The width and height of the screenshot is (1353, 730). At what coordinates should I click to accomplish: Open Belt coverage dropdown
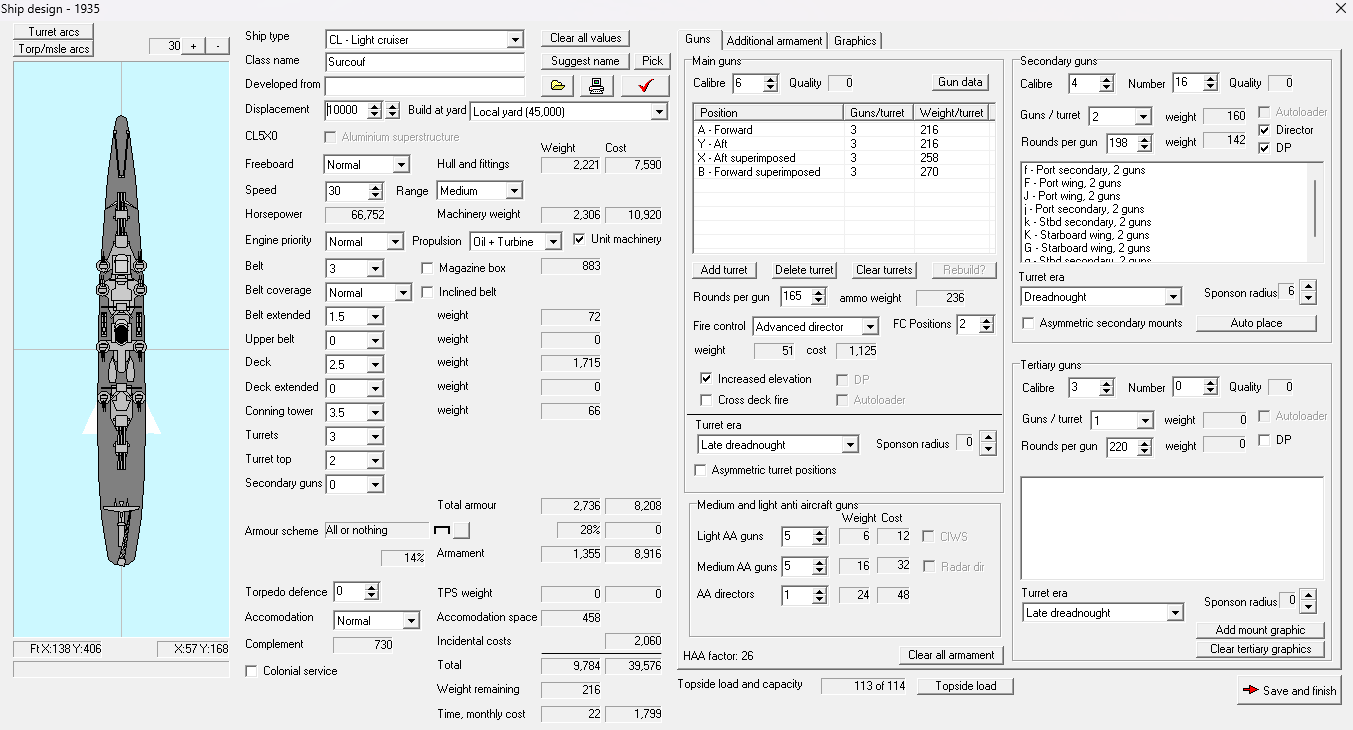(403, 293)
